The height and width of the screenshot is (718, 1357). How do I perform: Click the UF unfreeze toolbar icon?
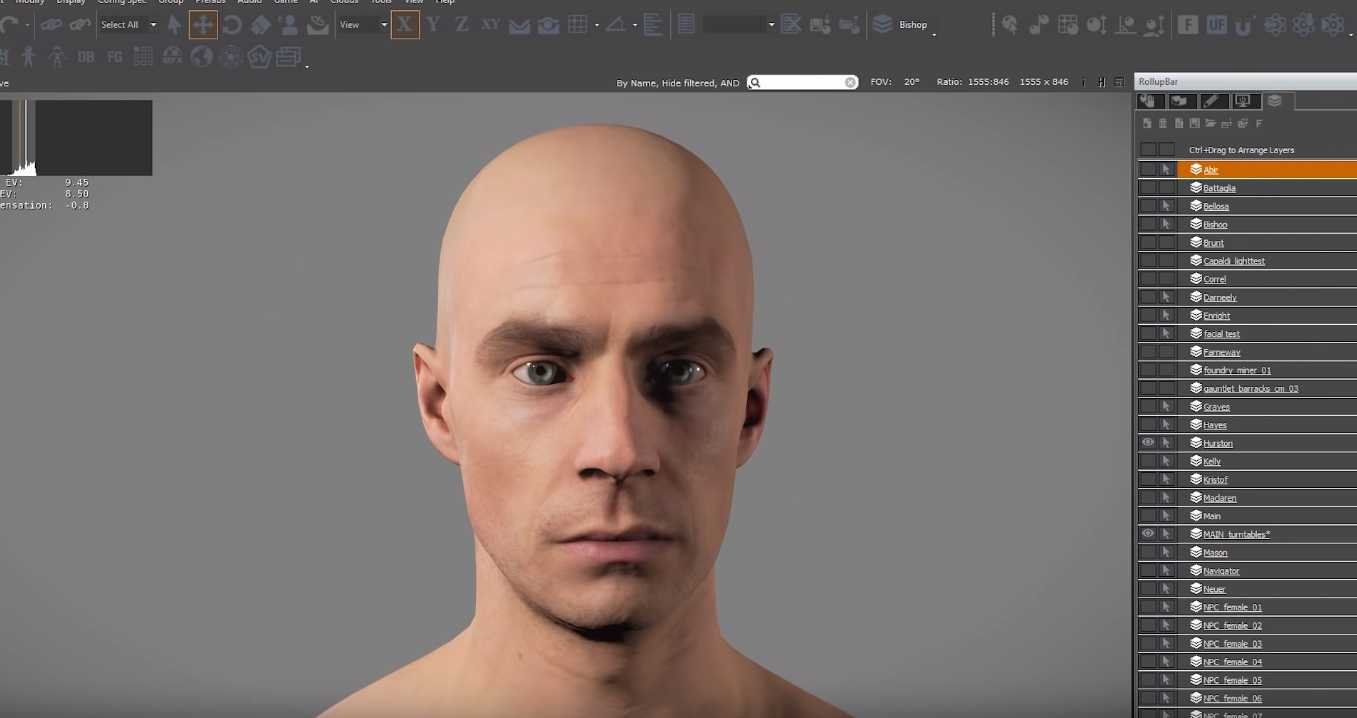click(1217, 24)
